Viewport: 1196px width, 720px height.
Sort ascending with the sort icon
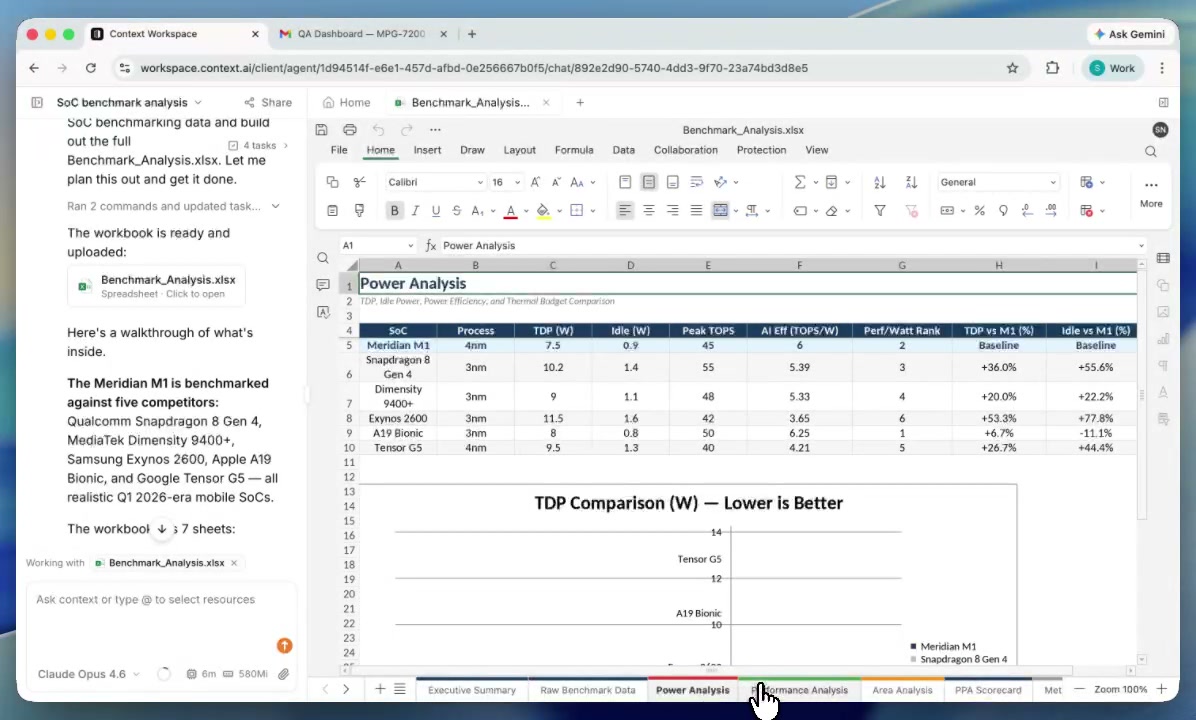[x=879, y=182]
